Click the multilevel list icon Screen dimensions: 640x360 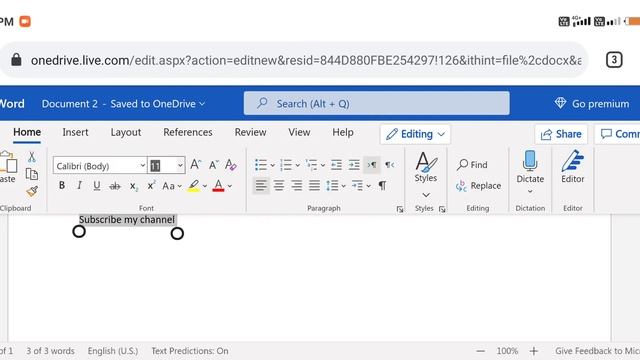pos(311,165)
